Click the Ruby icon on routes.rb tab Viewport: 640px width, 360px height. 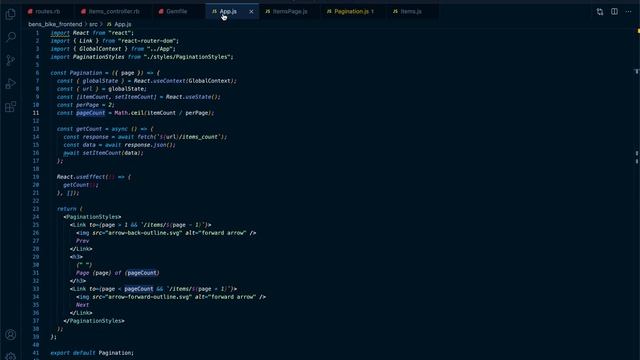[x=30, y=11]
